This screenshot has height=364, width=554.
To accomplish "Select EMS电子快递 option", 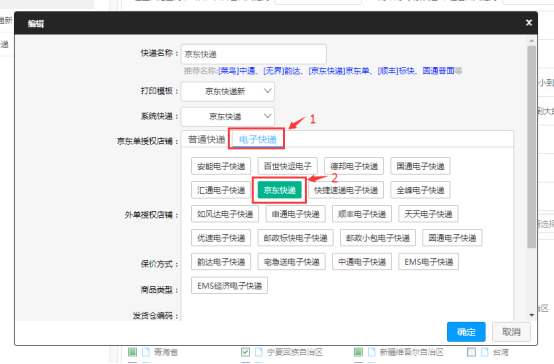I will pos(429,262).
